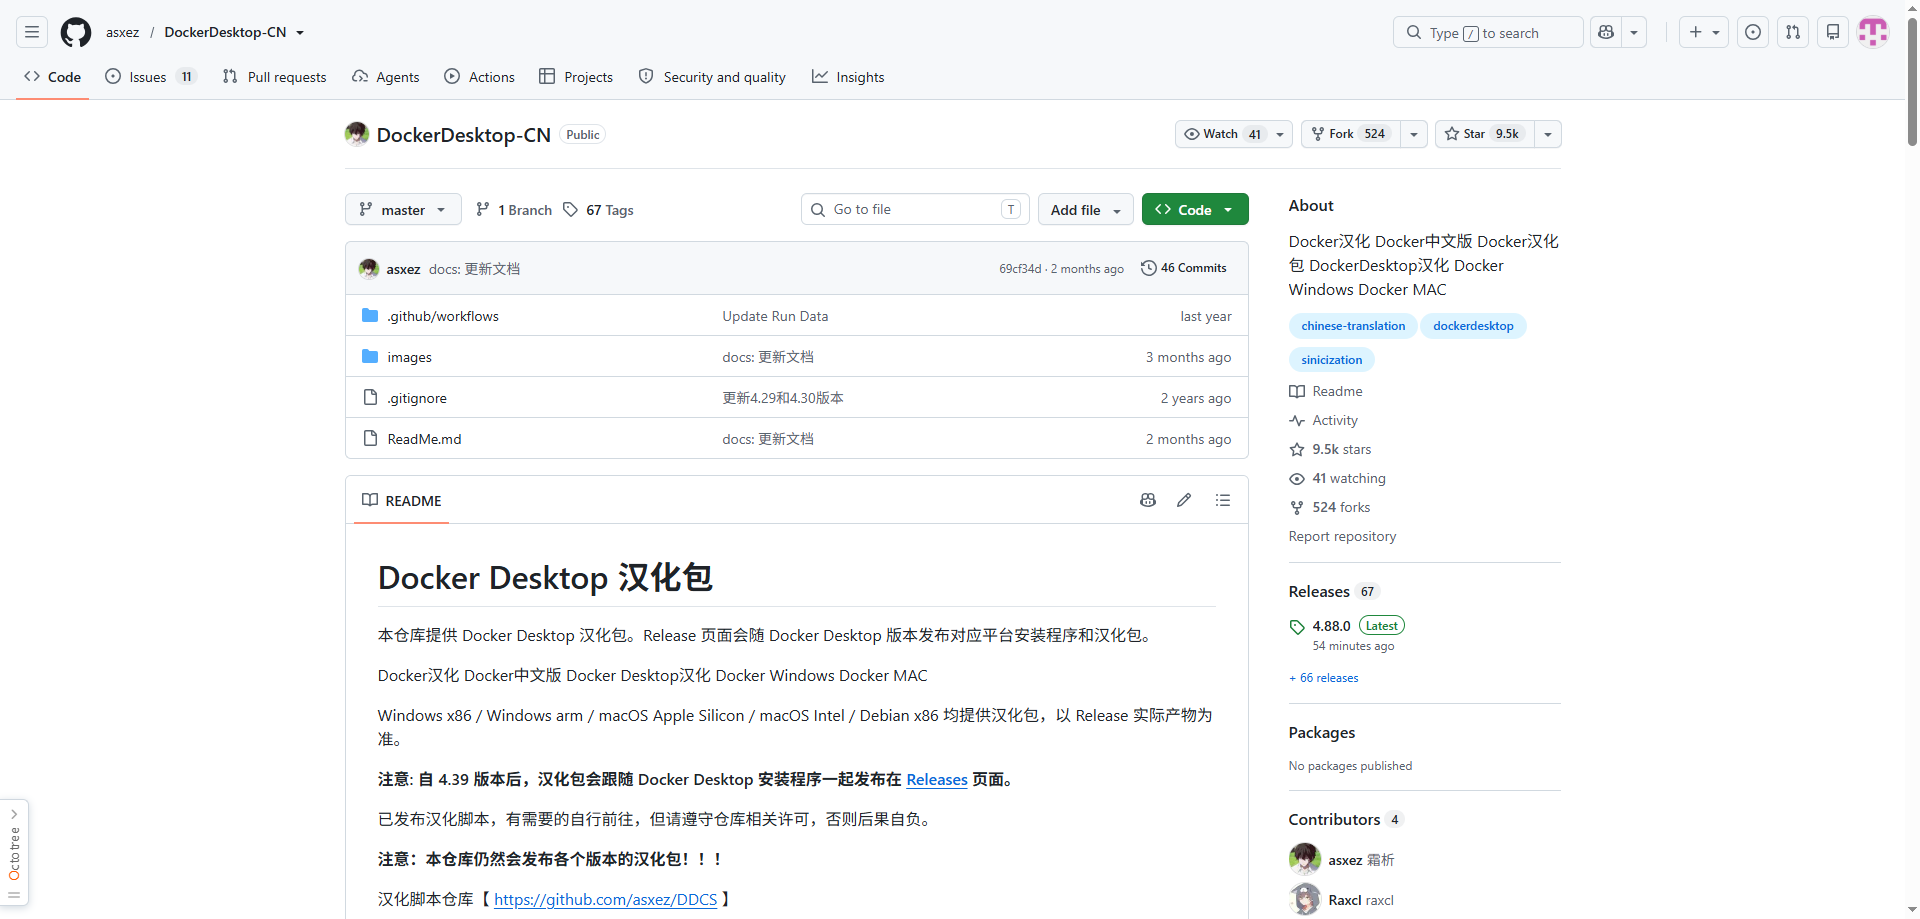Open the Watch notifications dropdown
The image size is (1920, 919).
1234,134
